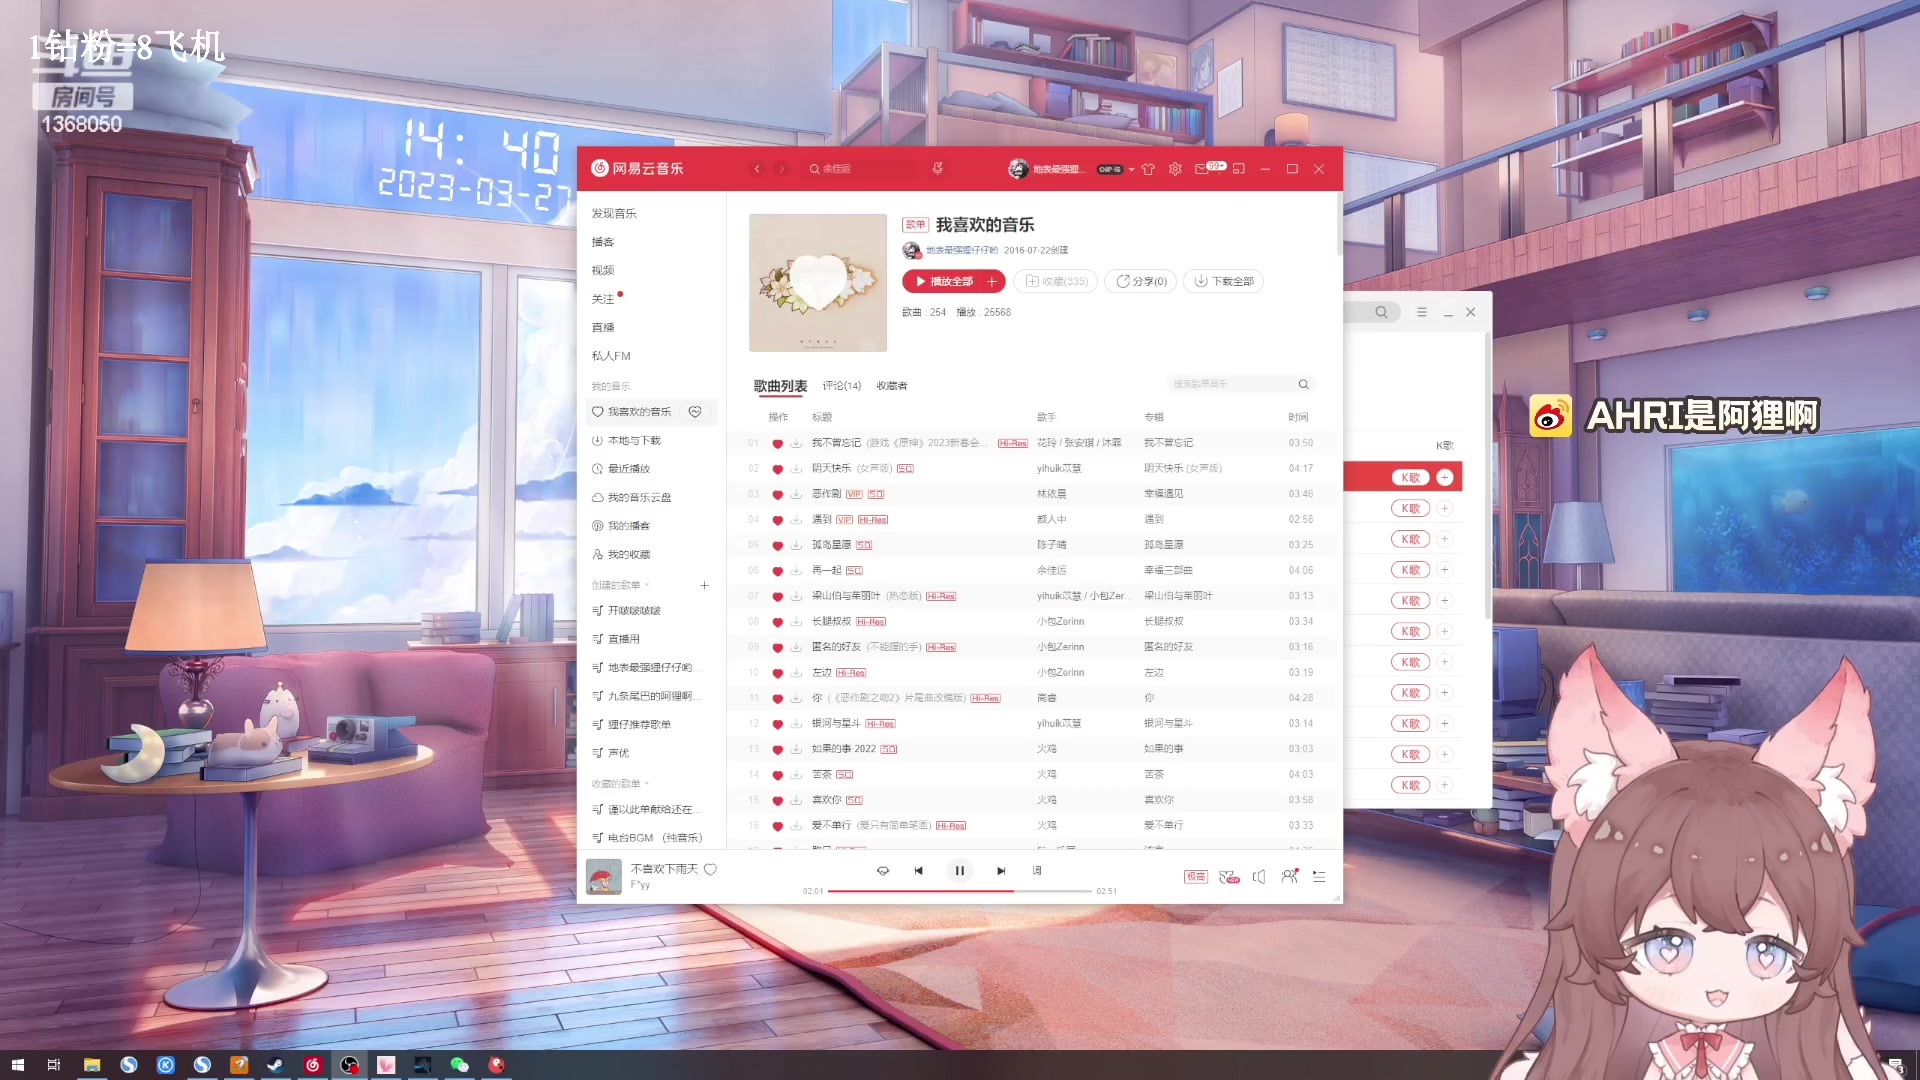The width and height of the screenshot is (1920, 1080).
Task: Open 视频 in the sidebar
Action: click(x=602, y=270)
